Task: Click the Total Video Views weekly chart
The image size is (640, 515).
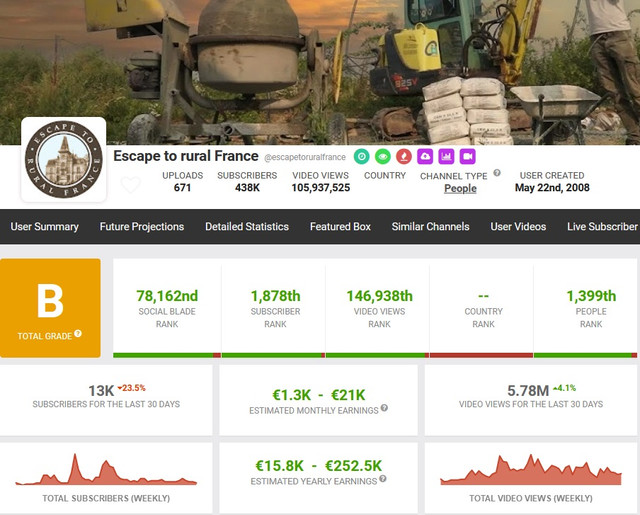Action: (x=531, y=469)
